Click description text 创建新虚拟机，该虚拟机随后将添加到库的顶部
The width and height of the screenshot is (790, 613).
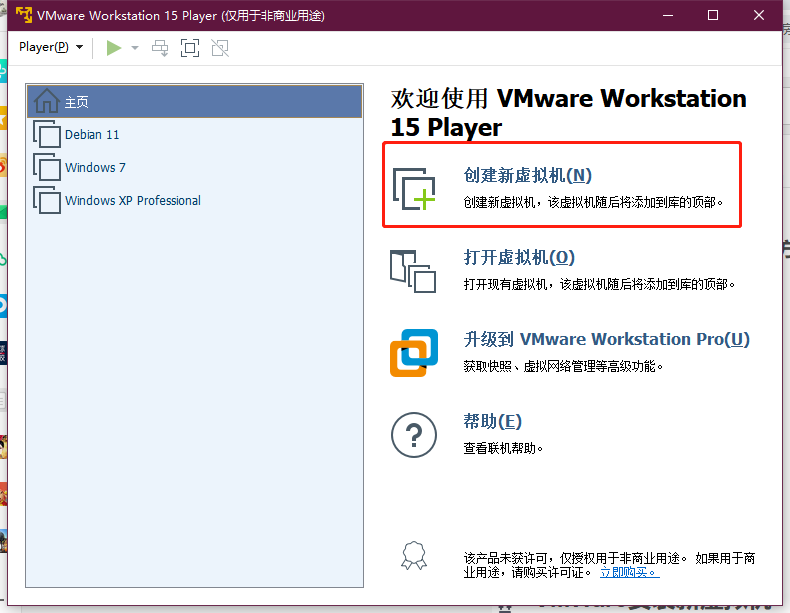[x=593, y=202]
